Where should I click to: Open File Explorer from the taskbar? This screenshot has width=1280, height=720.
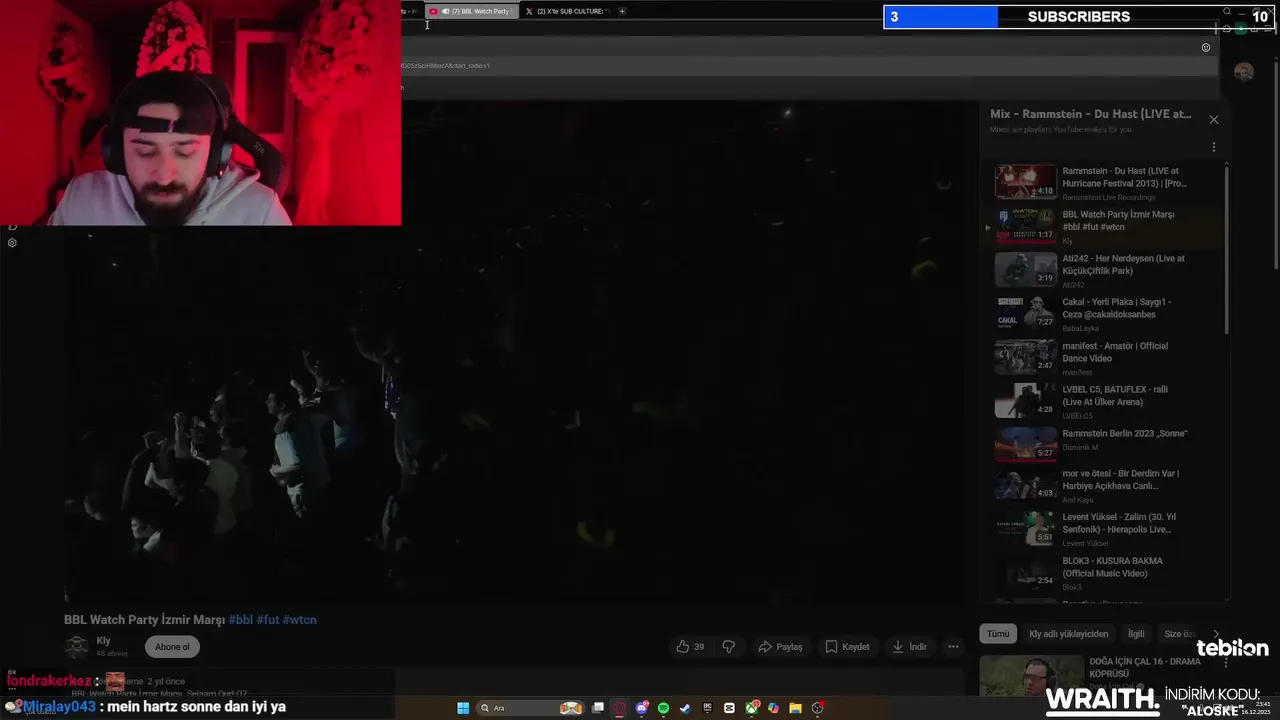(x=795, y=708)
